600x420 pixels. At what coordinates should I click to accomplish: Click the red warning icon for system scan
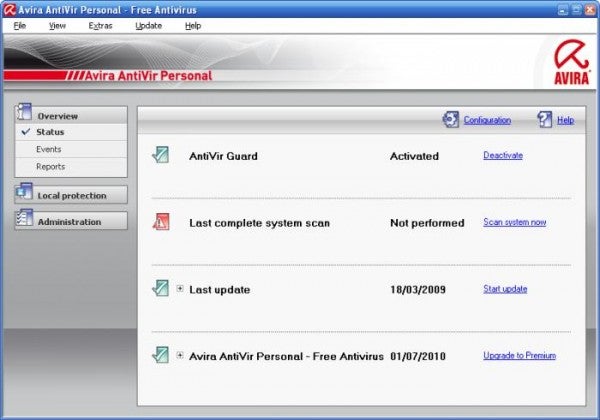(162, 222)
